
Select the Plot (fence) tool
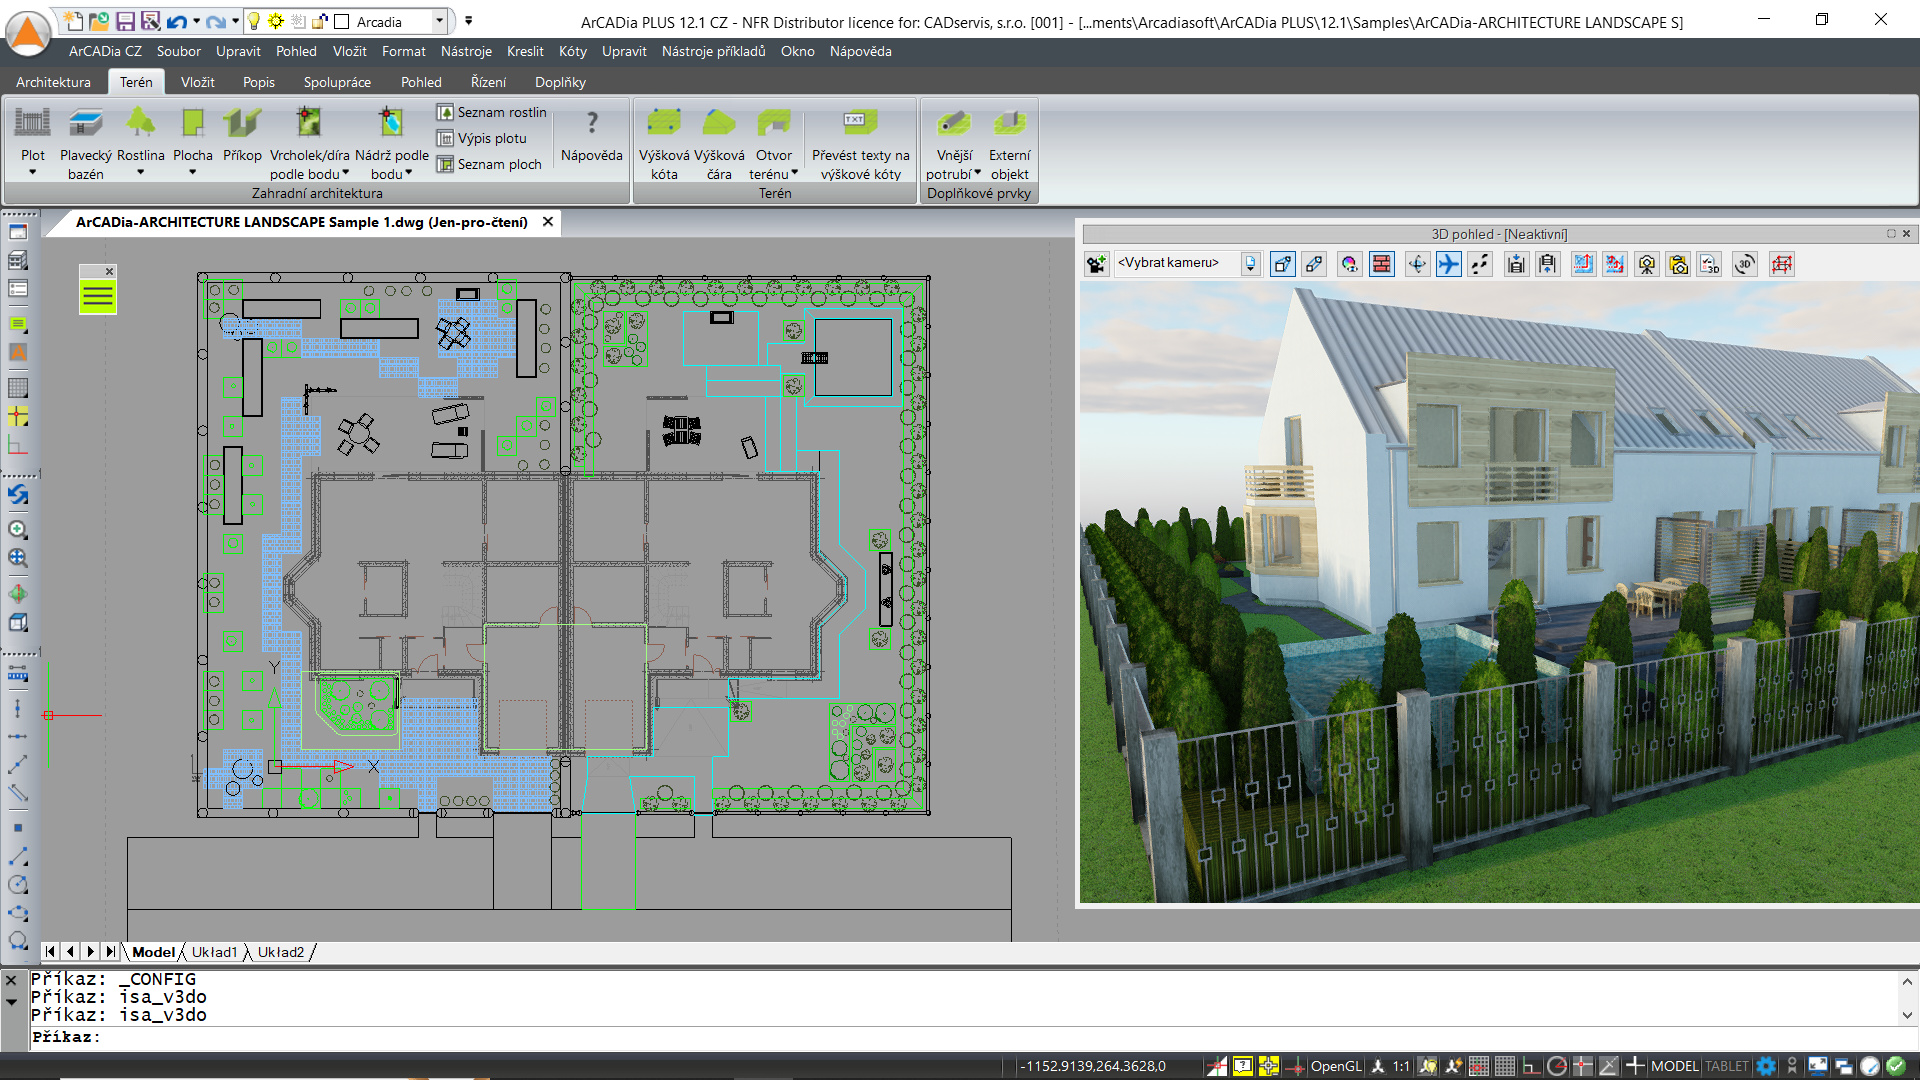click(32, 140)
